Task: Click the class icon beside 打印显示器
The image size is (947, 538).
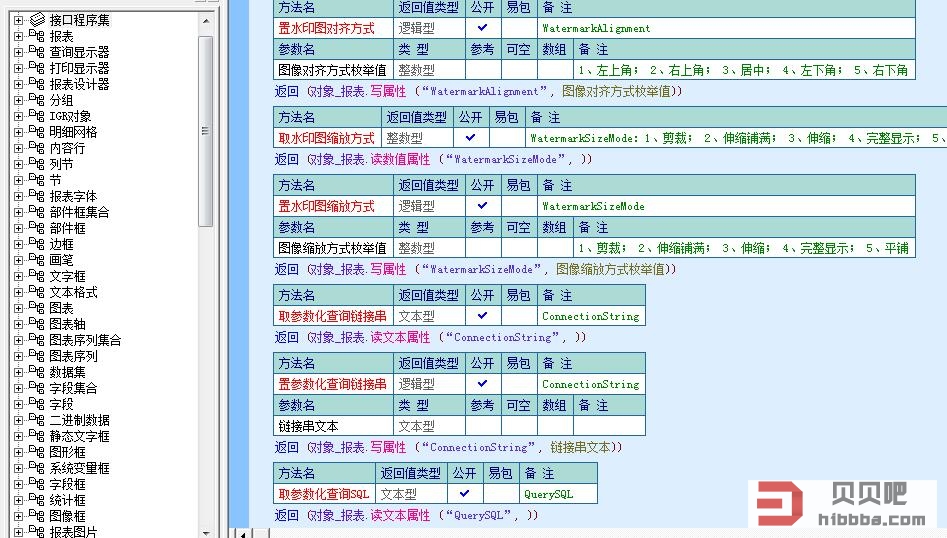Action: pos(37,68)
